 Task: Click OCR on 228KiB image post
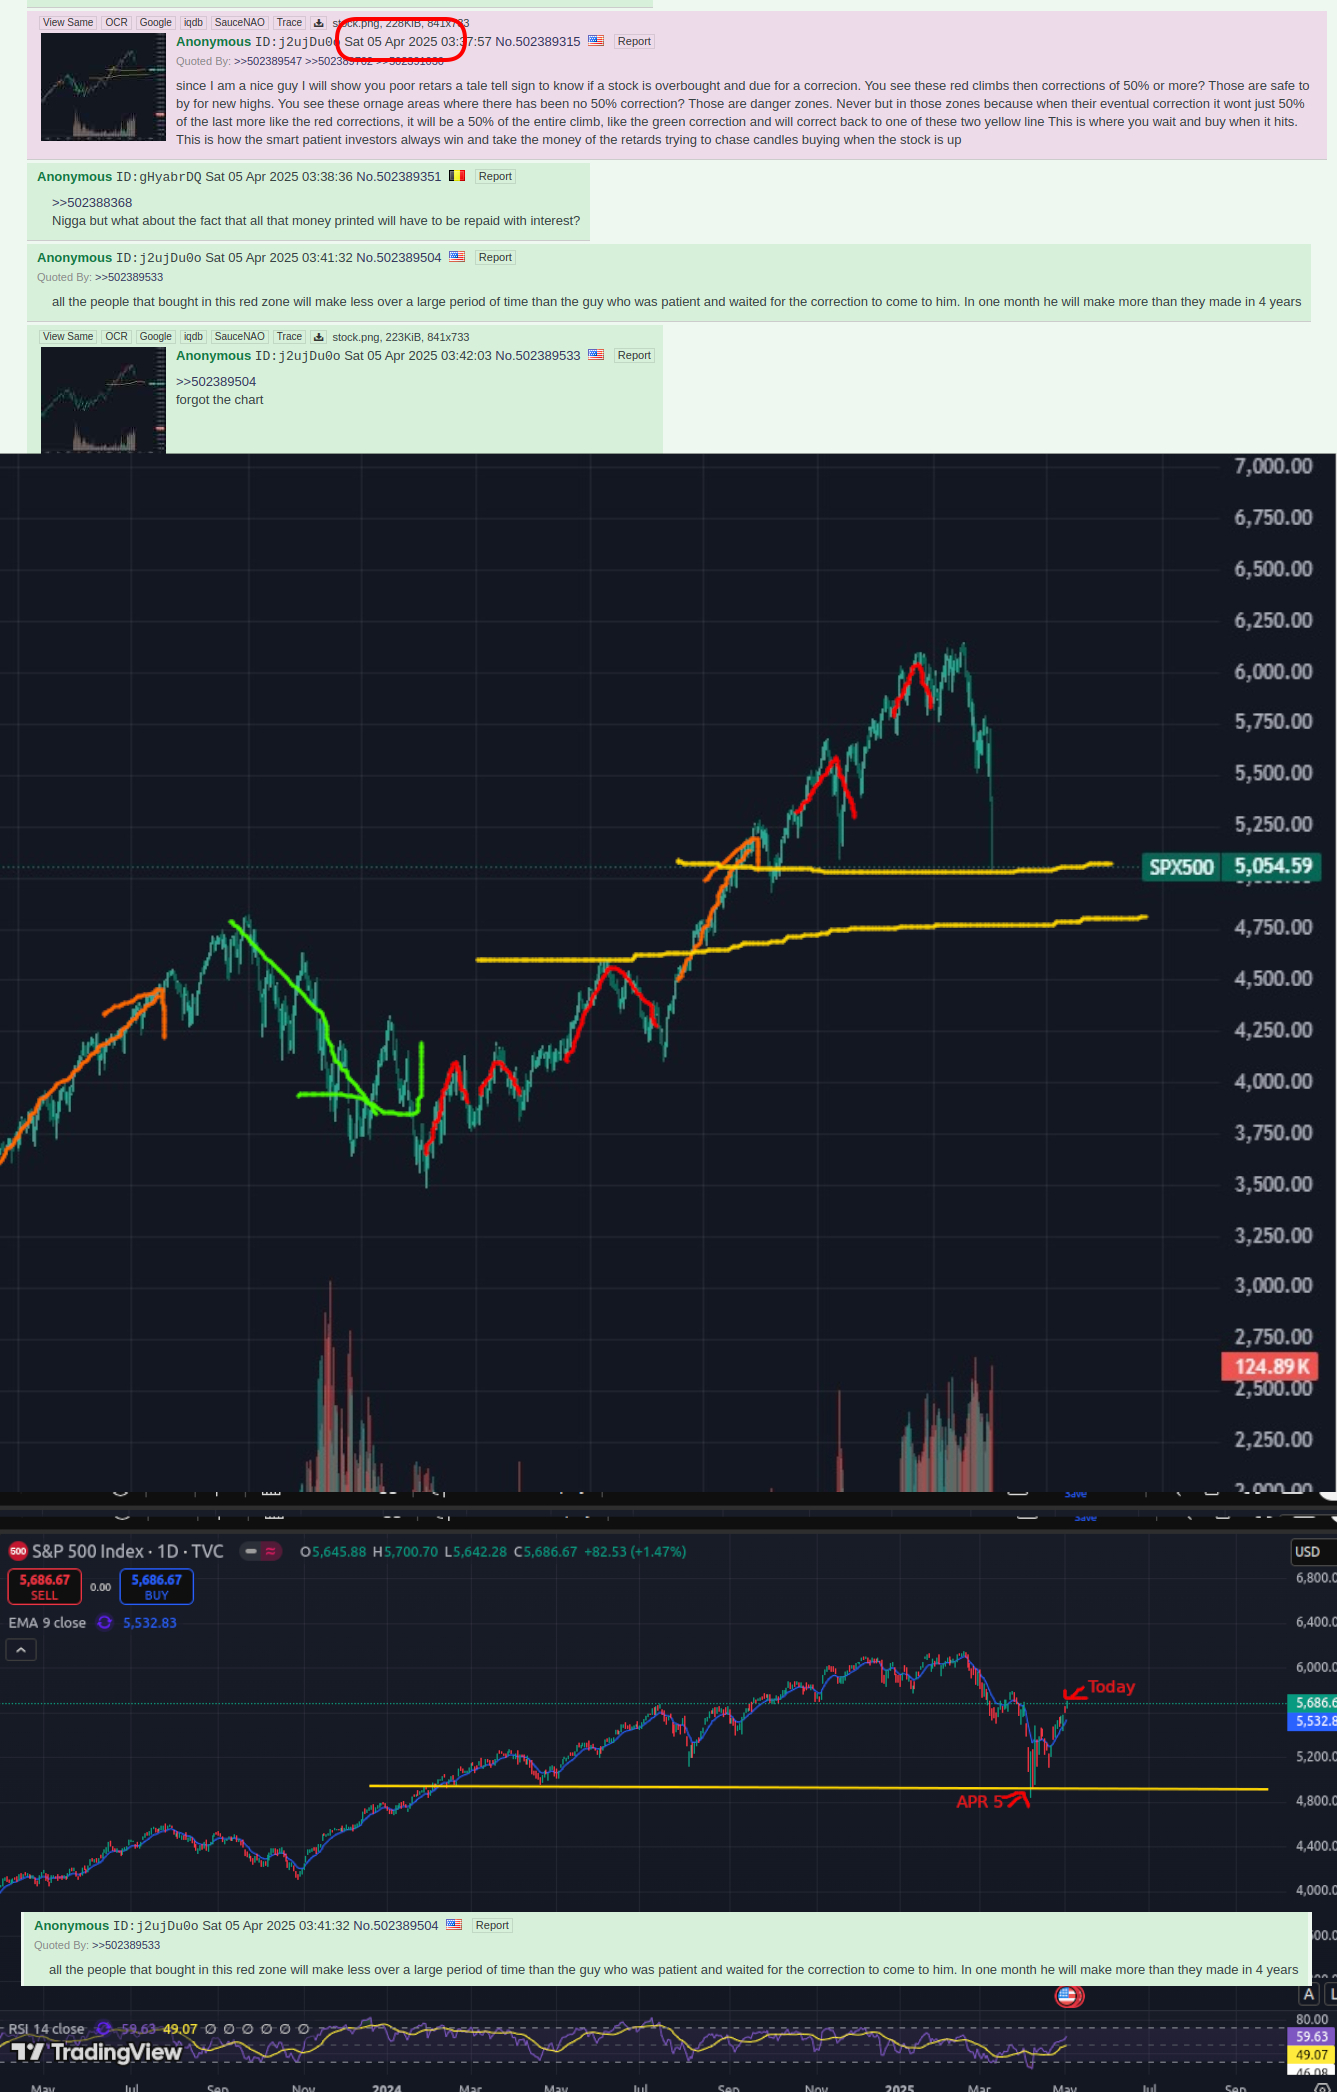pos(117,23)
